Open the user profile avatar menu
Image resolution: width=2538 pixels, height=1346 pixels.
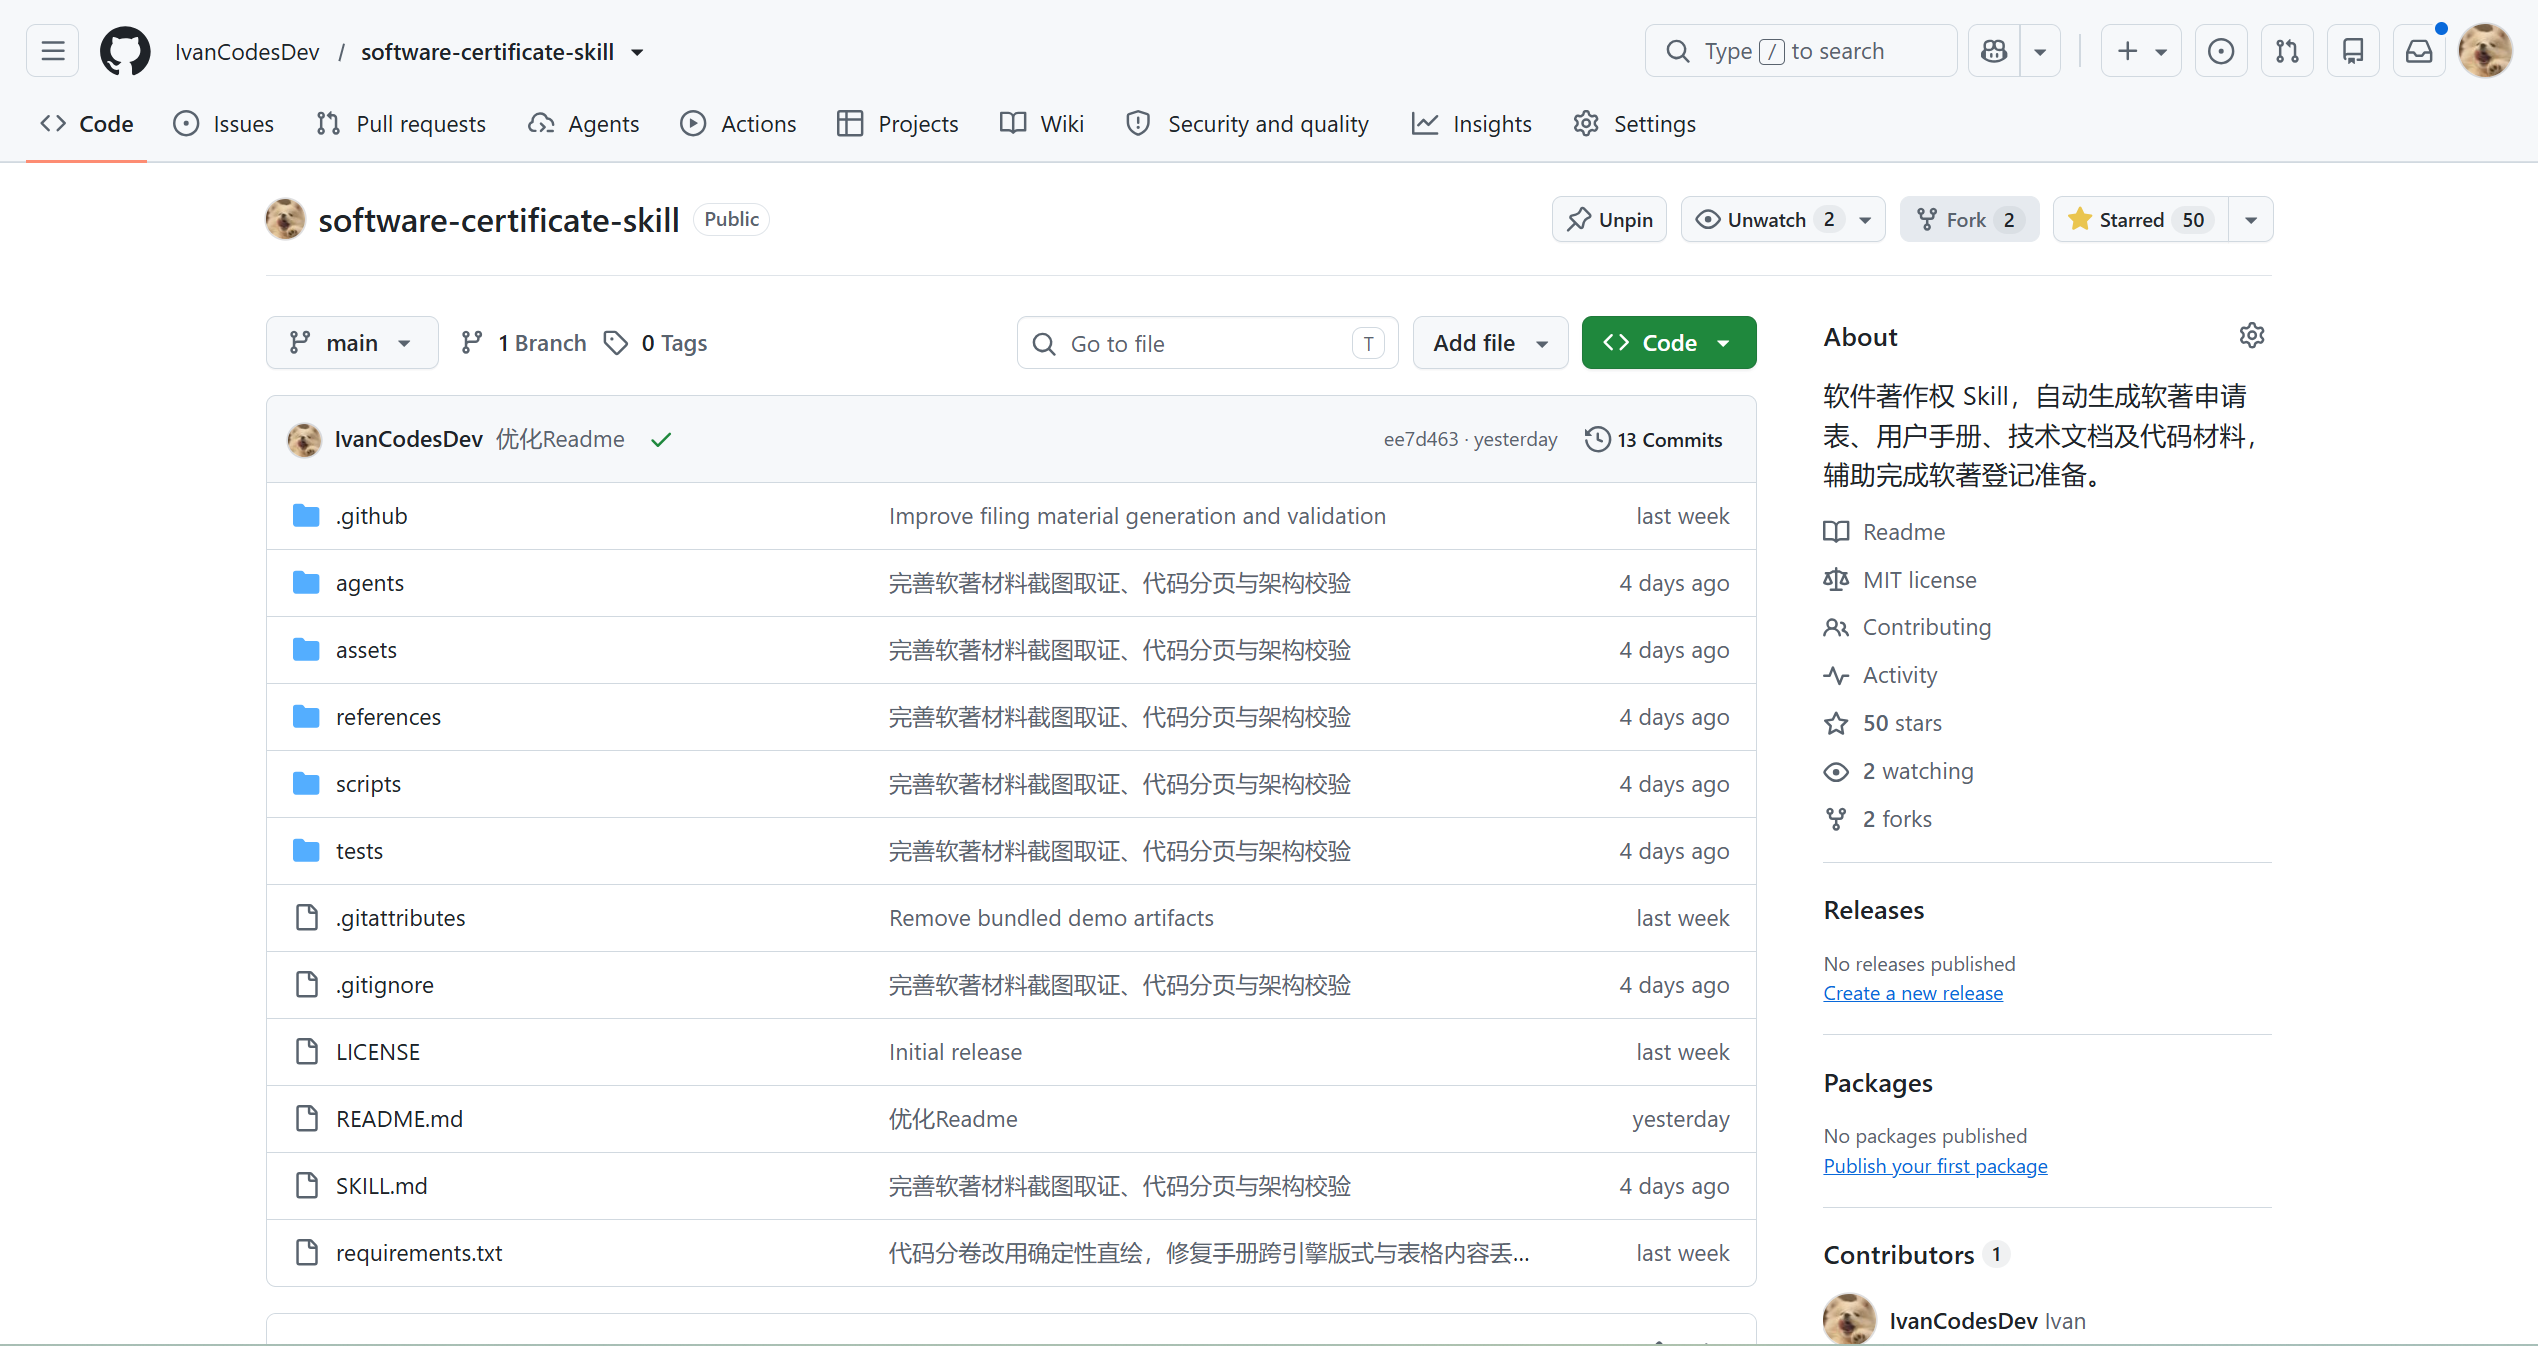tap(2485, 51)
